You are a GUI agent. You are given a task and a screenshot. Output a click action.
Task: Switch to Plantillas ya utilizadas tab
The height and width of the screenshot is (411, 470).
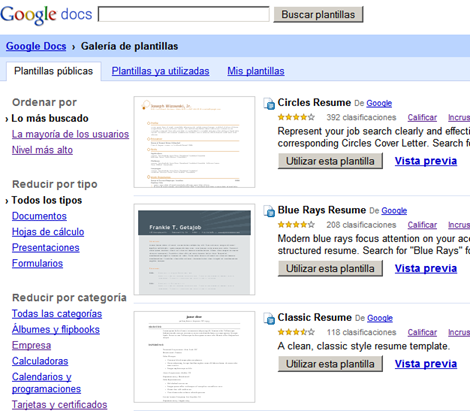coord(160,71)
